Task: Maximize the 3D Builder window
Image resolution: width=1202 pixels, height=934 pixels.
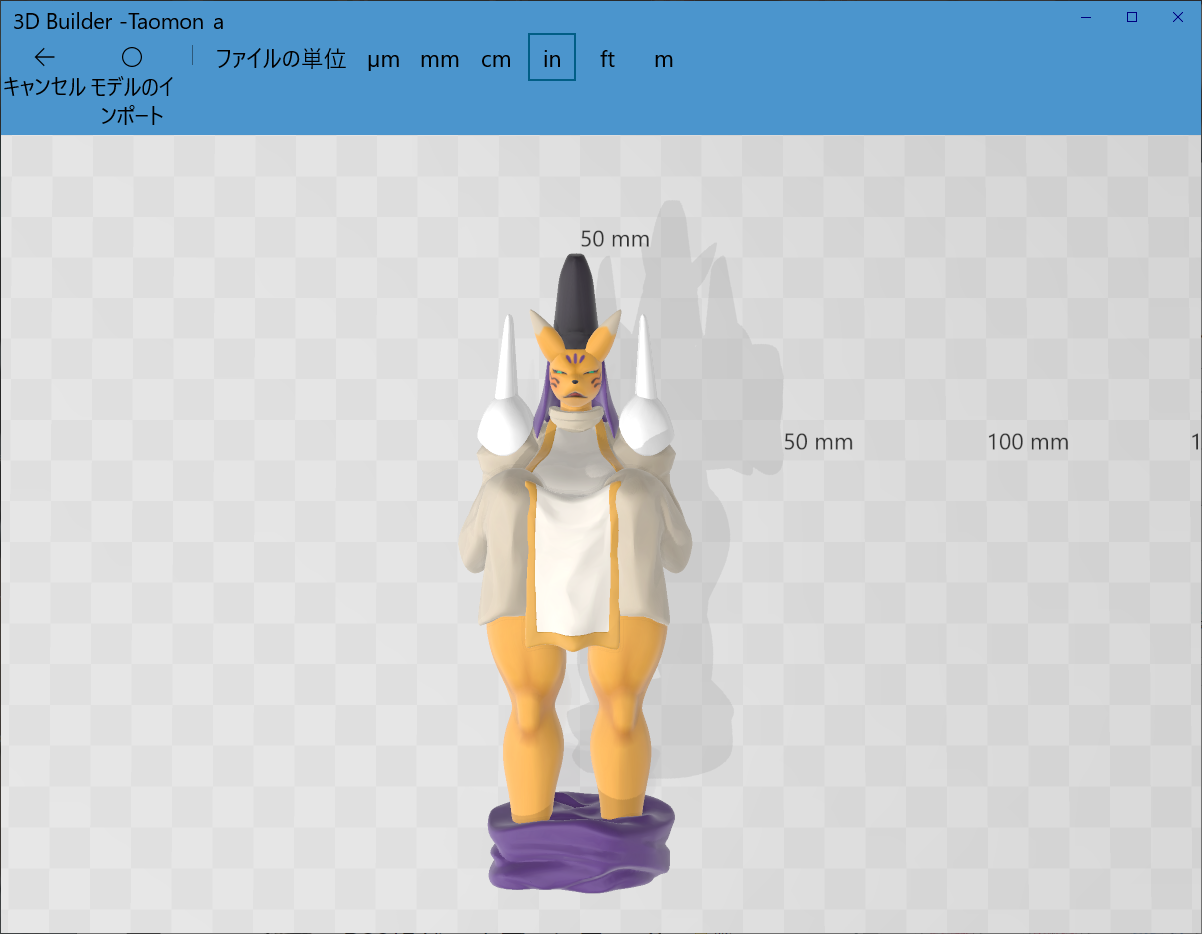Action: click(1132, 17)
